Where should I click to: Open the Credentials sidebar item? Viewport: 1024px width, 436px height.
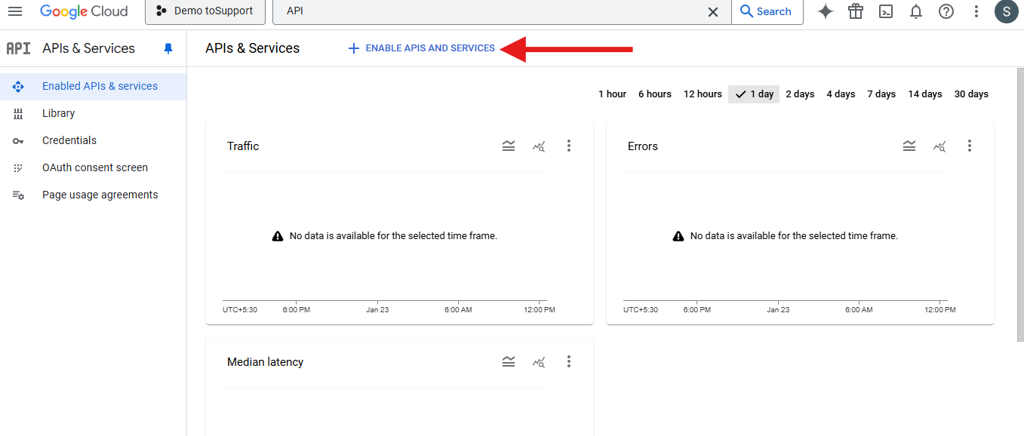click(93, 140)
